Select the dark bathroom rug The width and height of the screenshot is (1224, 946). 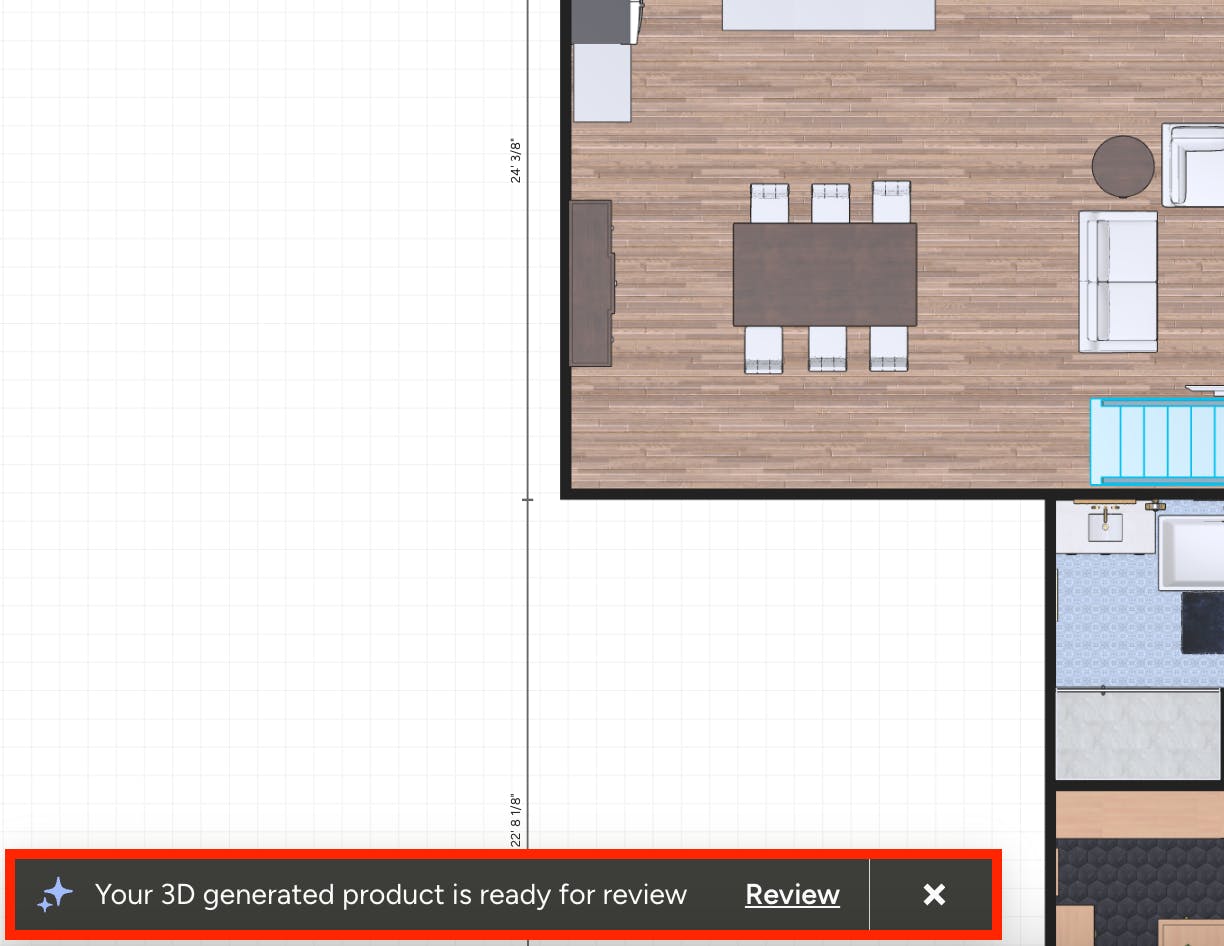click(1202, 623)
